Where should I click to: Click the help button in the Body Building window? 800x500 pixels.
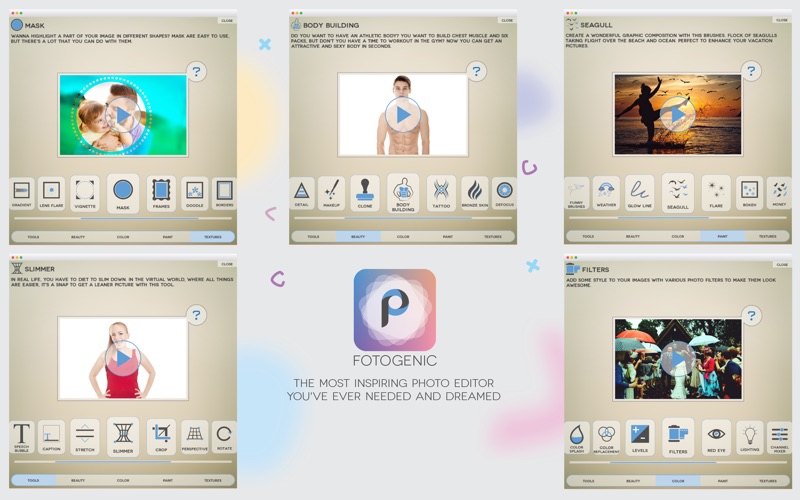pyautogui.click(x=476, y=71)
